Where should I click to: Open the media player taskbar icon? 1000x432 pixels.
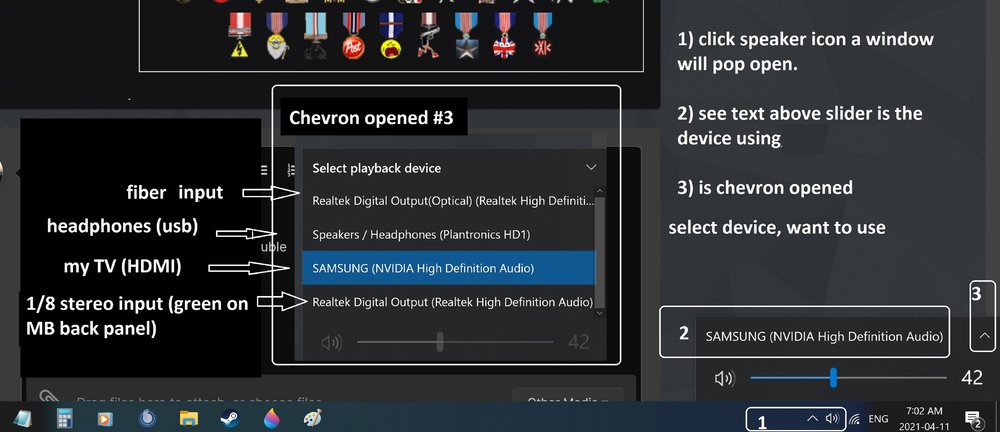pyautogui.click(x=105, y=417)
